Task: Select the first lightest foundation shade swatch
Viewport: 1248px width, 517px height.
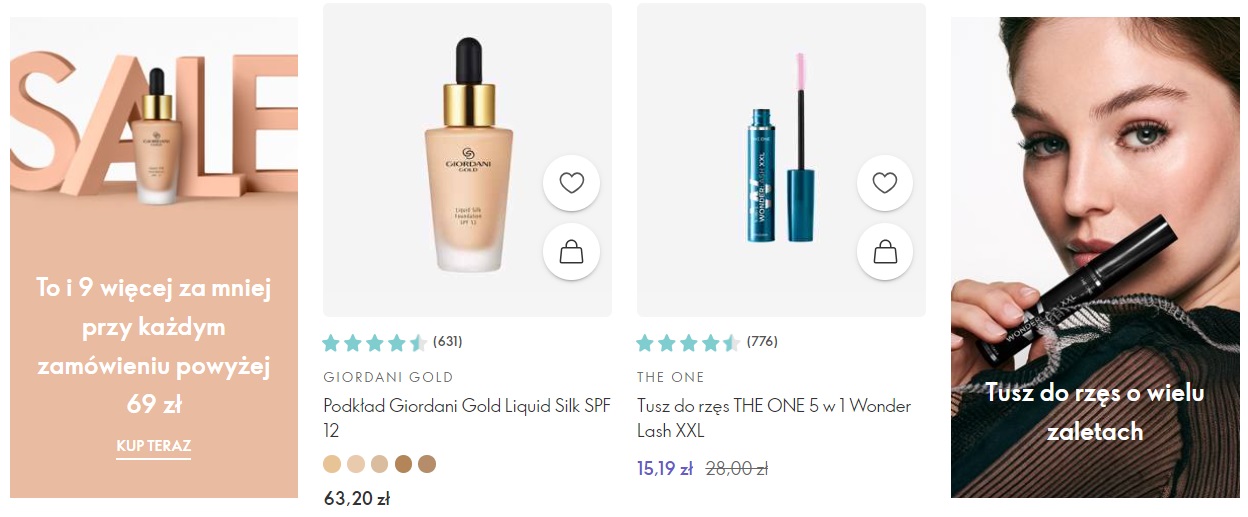Action: [332, 464]
